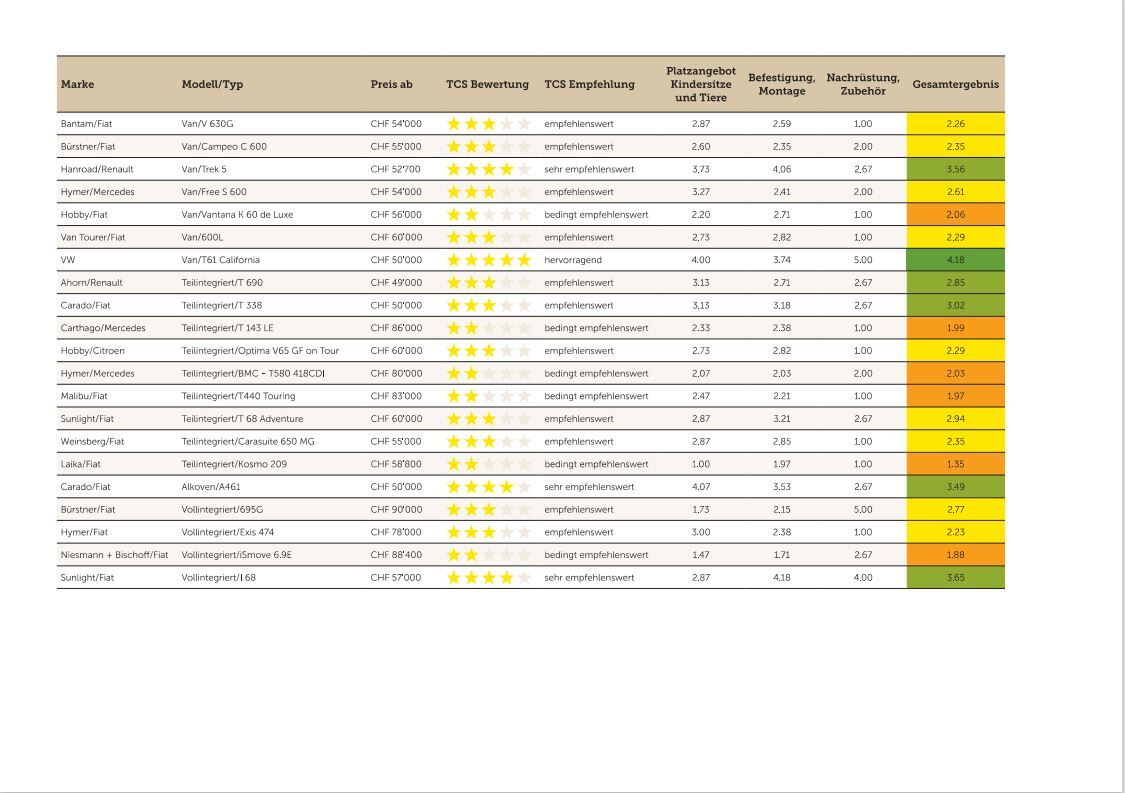This screenshot has height=793, width=1125.
Task: Click the "Teilintegriert/Carasuite 650 MG" model
Action: [x=248, y=441]
